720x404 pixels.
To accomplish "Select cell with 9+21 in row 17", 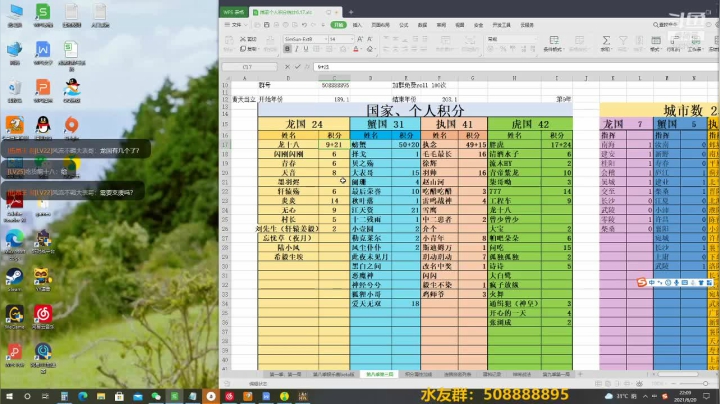I will pyautogui.click(x=334, y=144).
